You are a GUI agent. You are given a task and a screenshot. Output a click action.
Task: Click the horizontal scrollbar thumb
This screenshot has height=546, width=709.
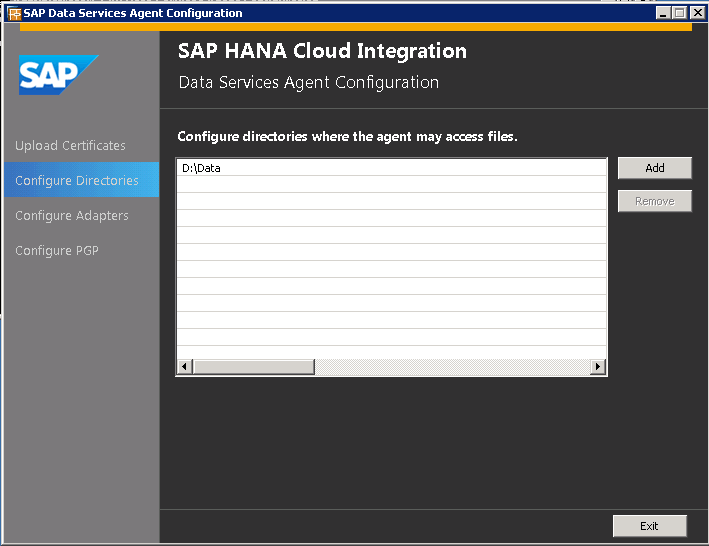point(253,367)
